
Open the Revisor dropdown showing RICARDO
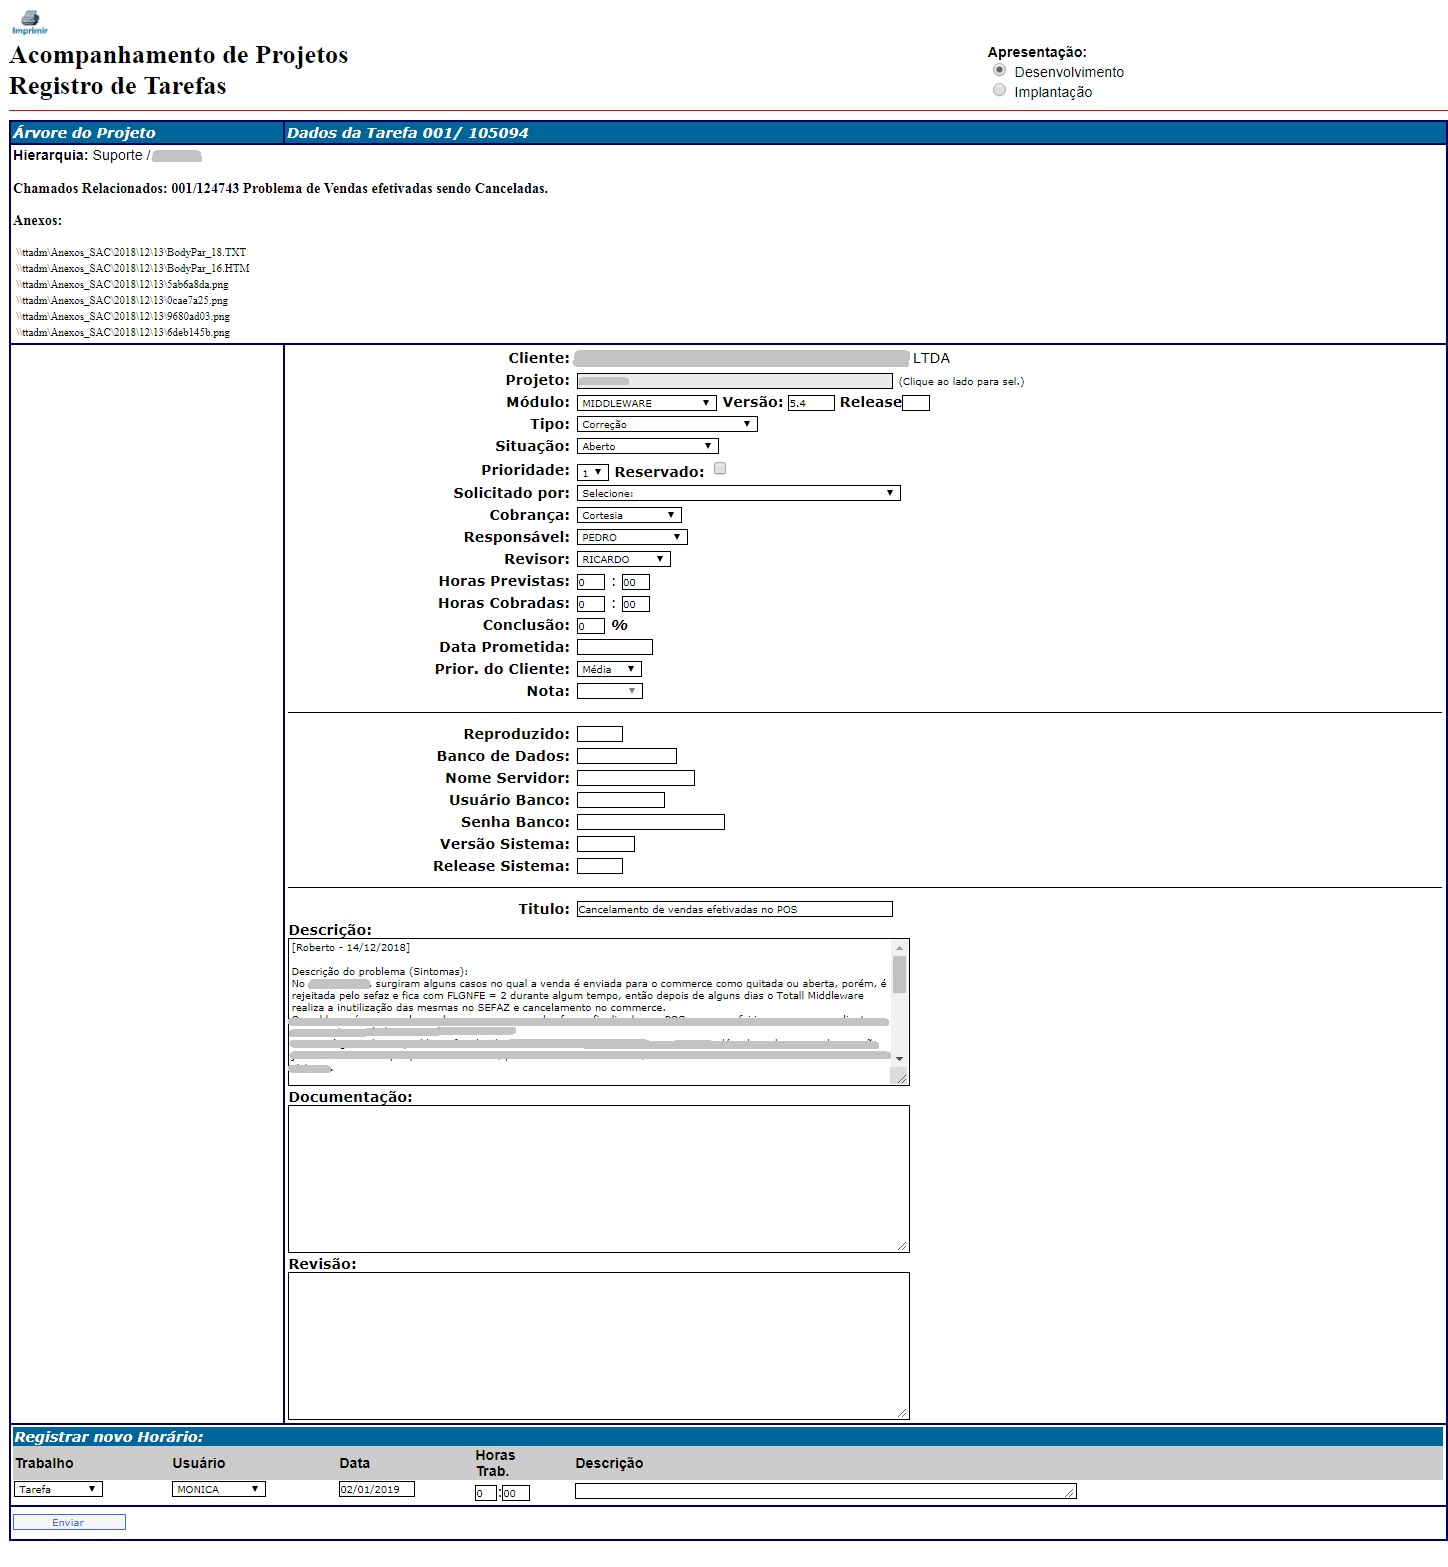623,559
